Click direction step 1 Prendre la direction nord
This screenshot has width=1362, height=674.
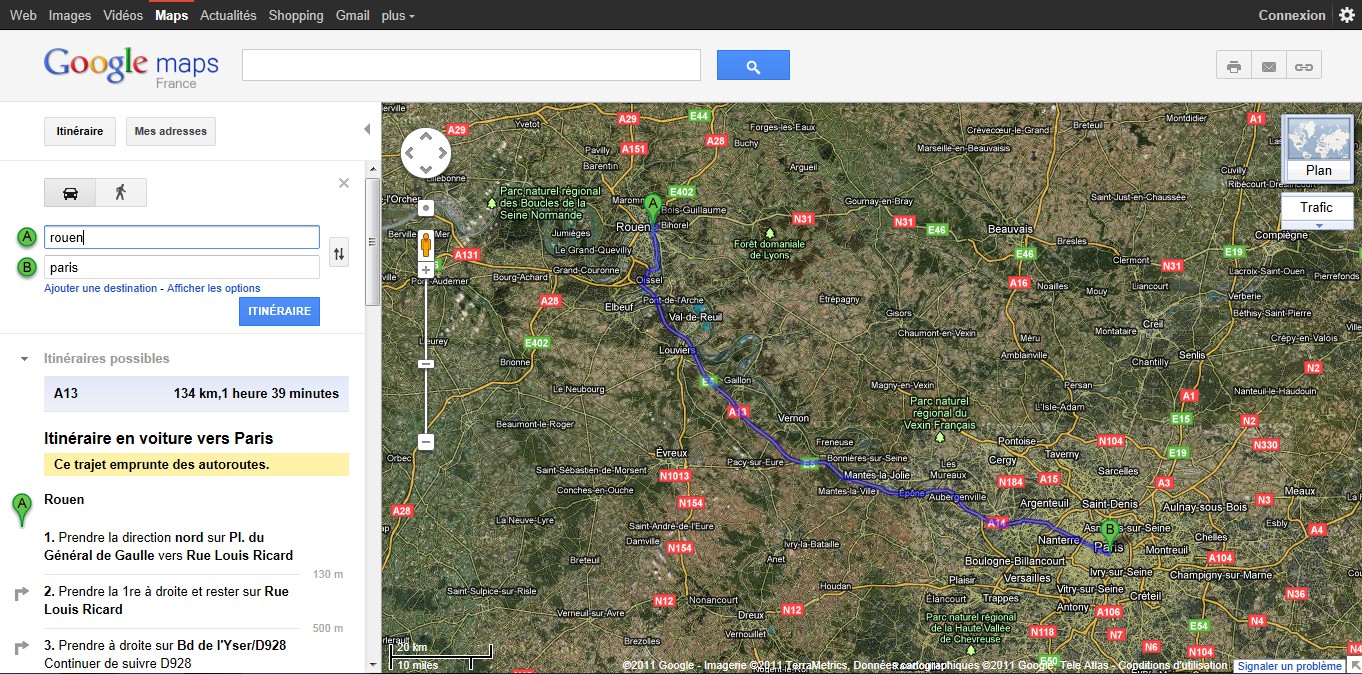pyautogui.click(x=170, y=546)
